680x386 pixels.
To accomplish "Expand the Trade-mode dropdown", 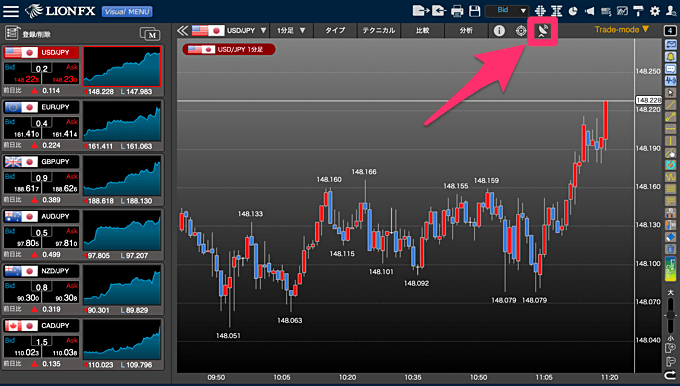I will click(621, 29).
